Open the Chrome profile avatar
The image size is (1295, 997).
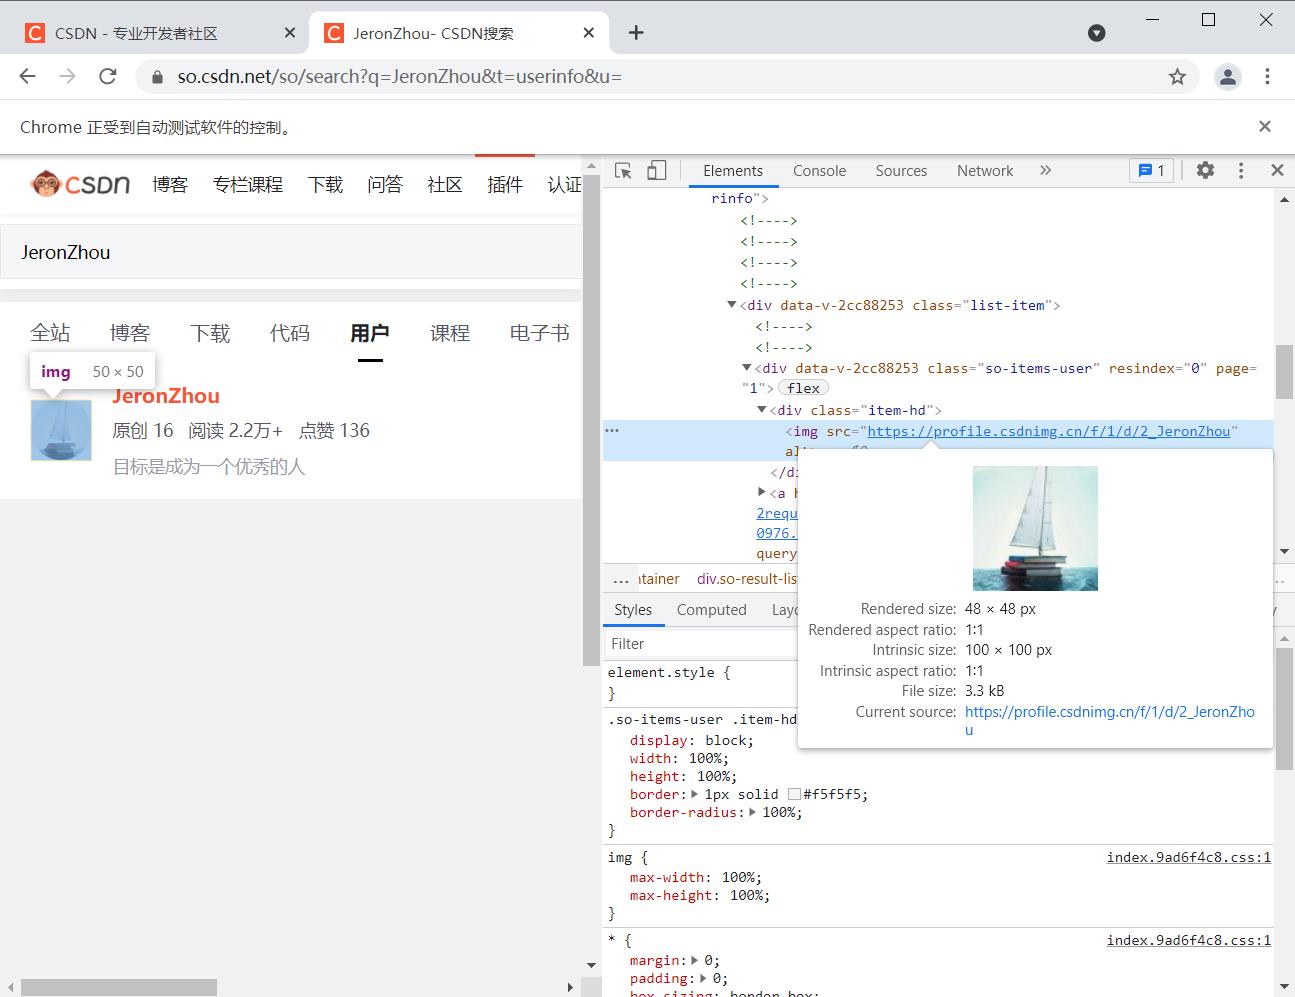coord(1227,76)
